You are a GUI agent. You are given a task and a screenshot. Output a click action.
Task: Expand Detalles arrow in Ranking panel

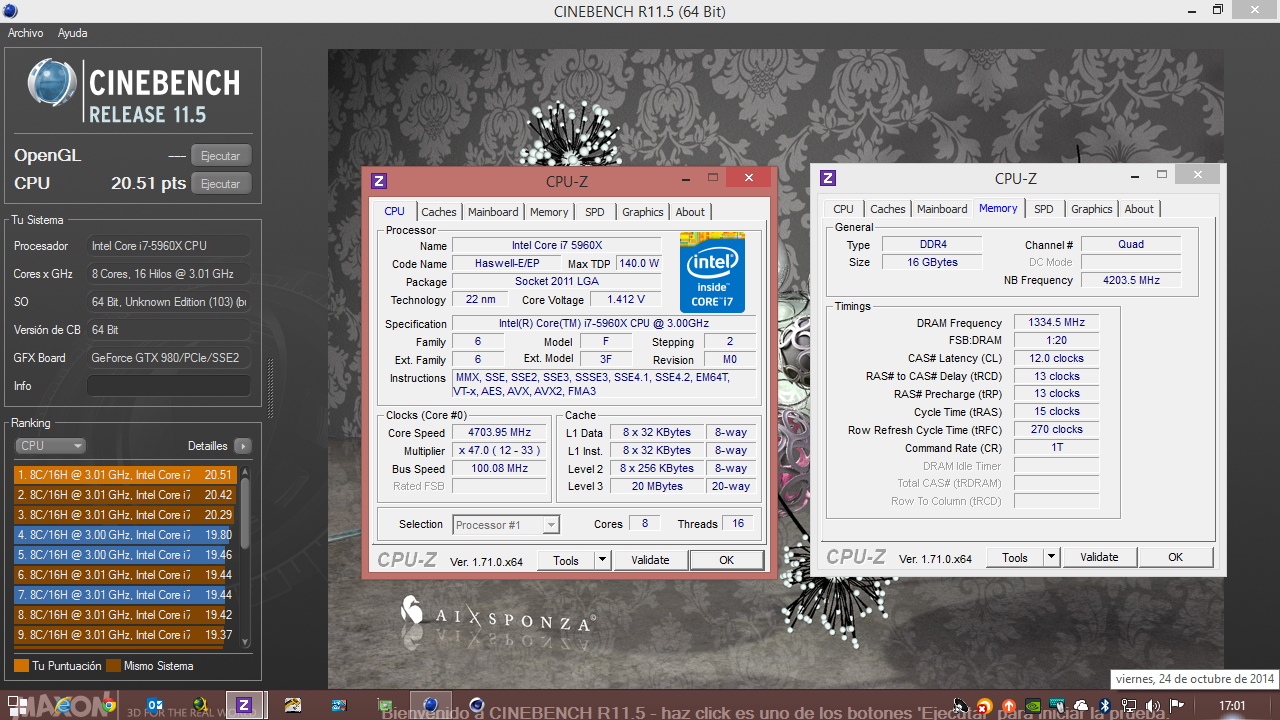click(243, 446)
